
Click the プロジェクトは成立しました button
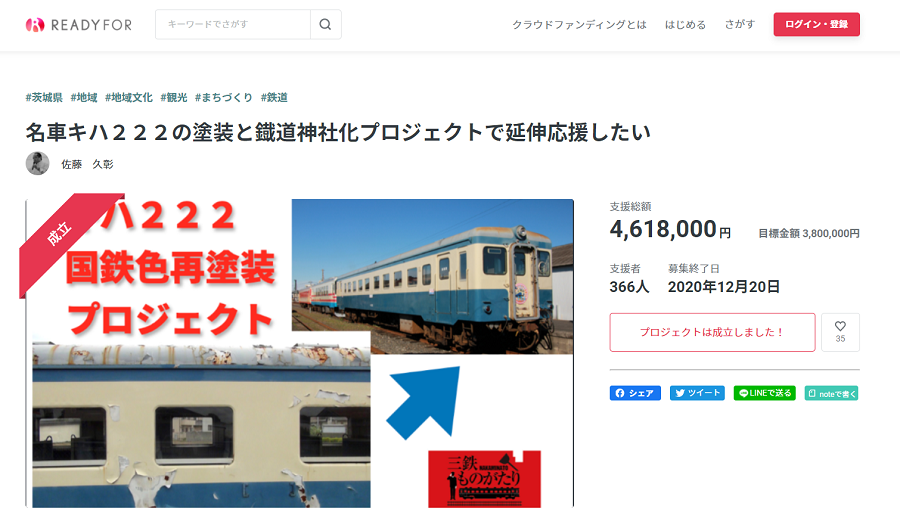tap(712, 332)
